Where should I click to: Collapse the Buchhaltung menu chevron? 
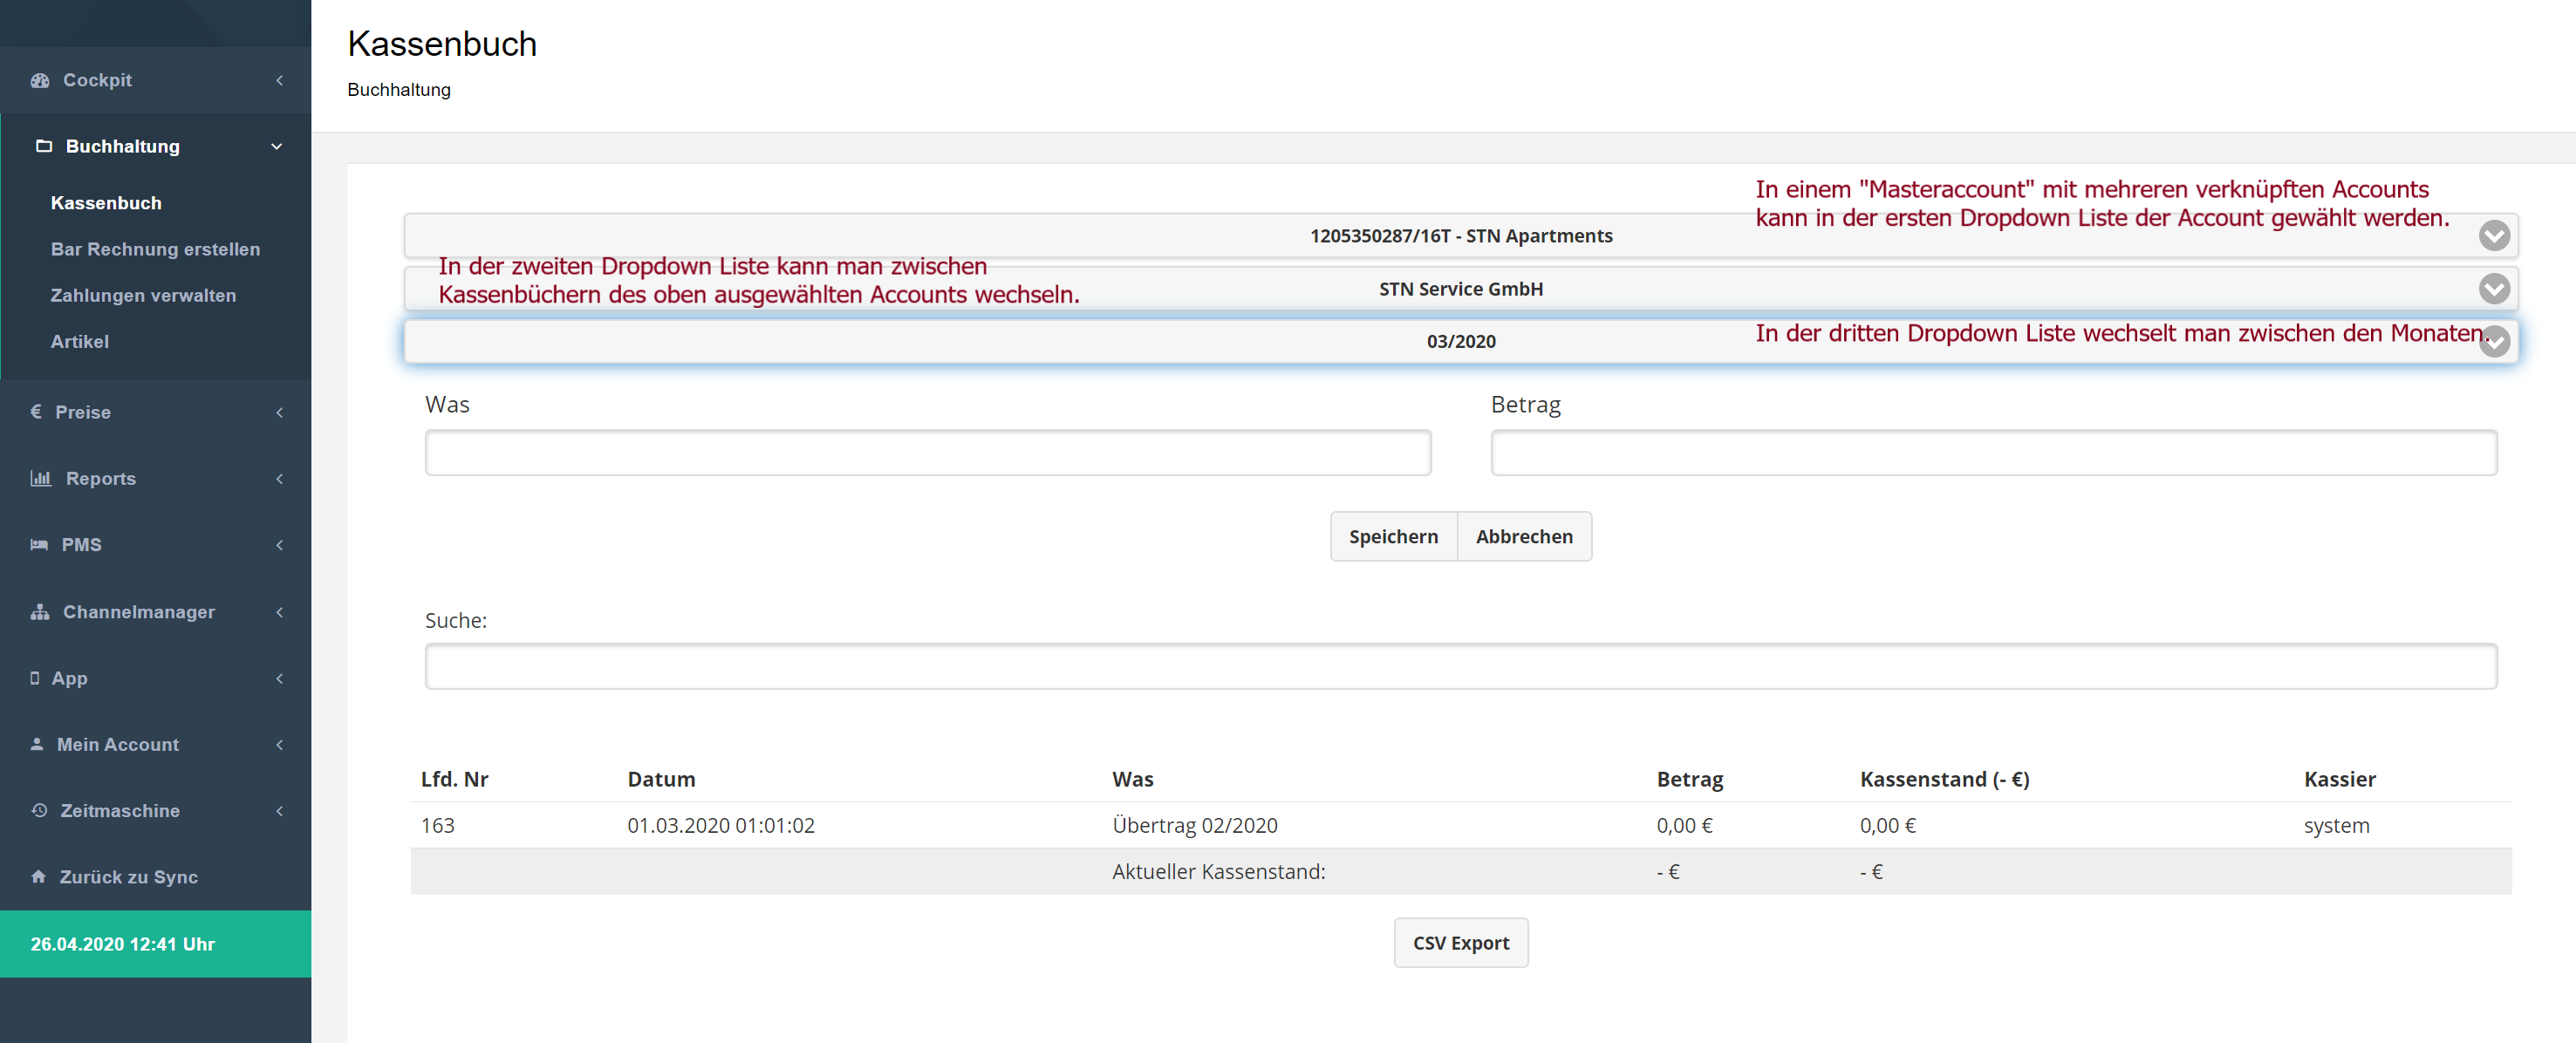point(277,146)
